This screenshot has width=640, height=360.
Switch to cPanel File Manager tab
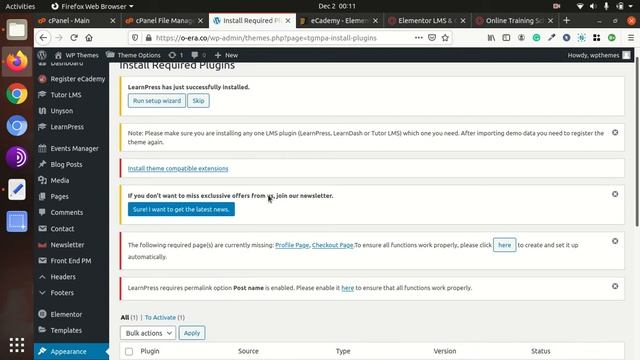pyautogui.click(x=164, y=20)
